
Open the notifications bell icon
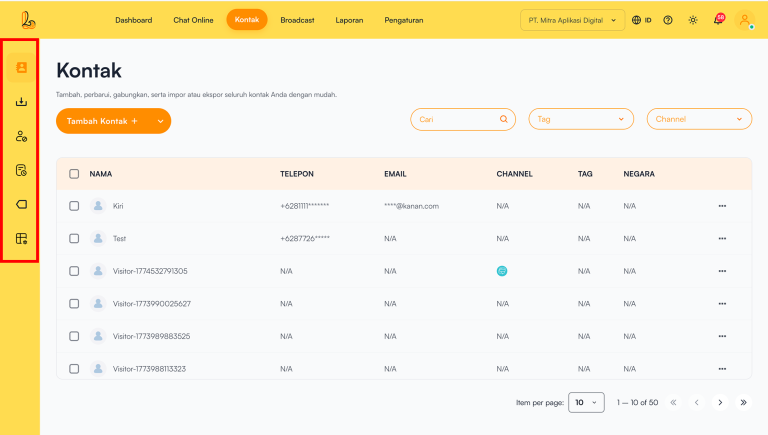pyautogui.click(x=717, y=20)
